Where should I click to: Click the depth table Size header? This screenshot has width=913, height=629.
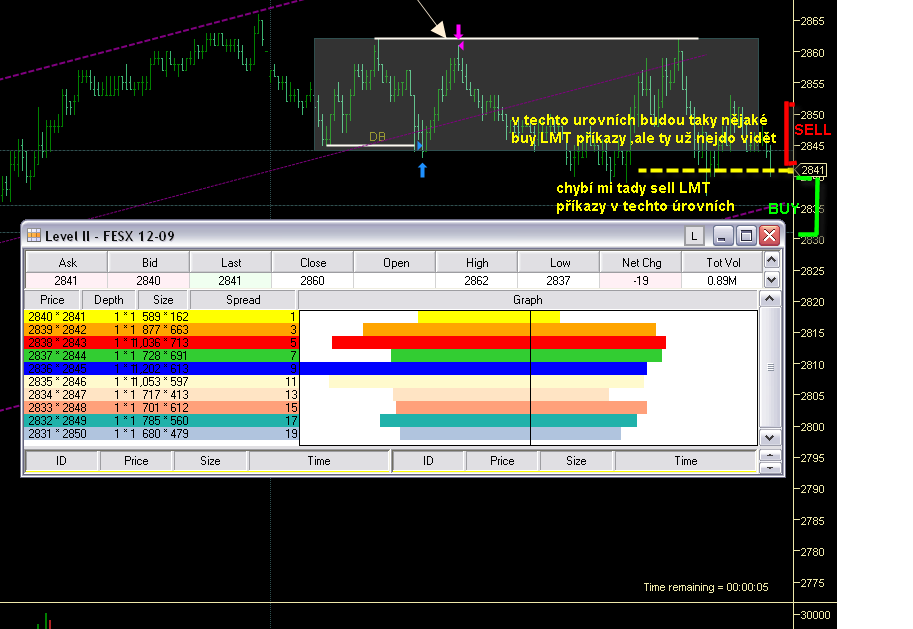pos(163,300)
